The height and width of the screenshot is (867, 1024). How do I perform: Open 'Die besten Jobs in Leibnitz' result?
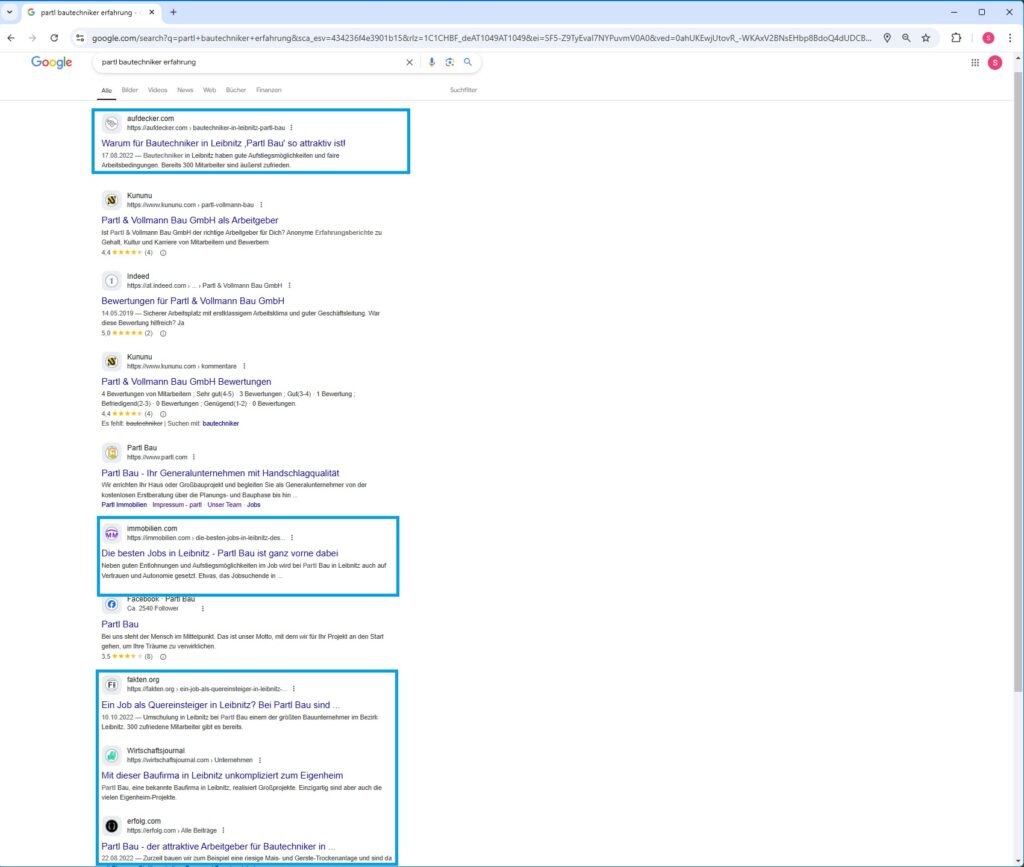(x=219, y=553)
